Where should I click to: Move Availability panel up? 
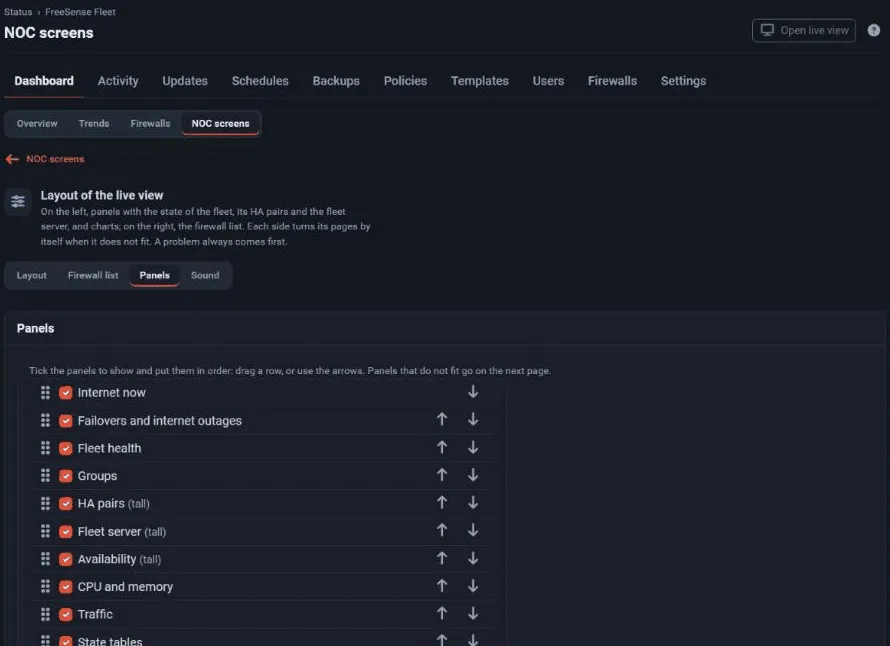(442, 558)
